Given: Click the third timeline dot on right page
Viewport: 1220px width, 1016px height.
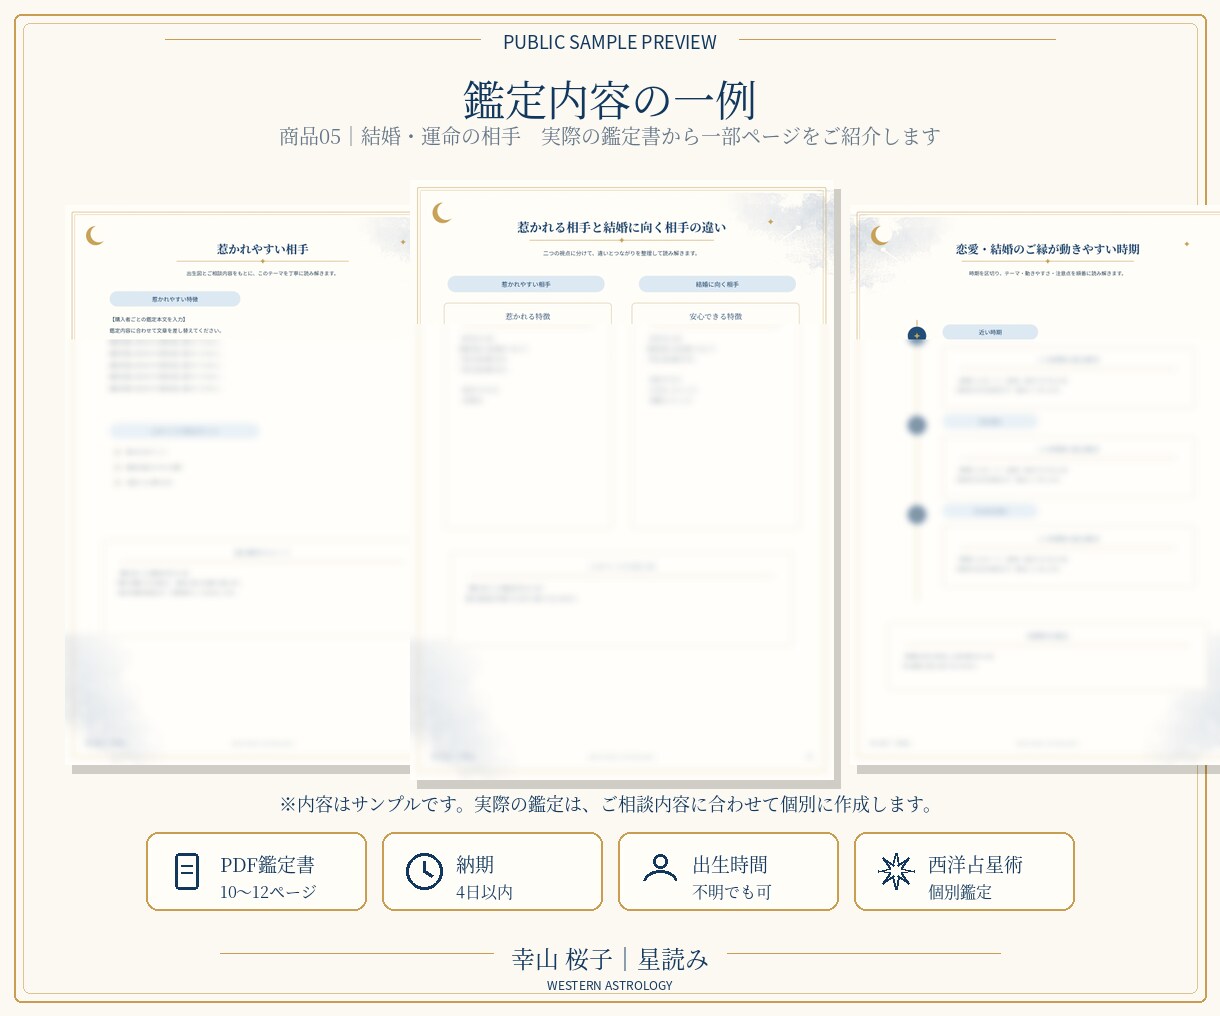Looking at the screenshot, I should pos(917,514).
